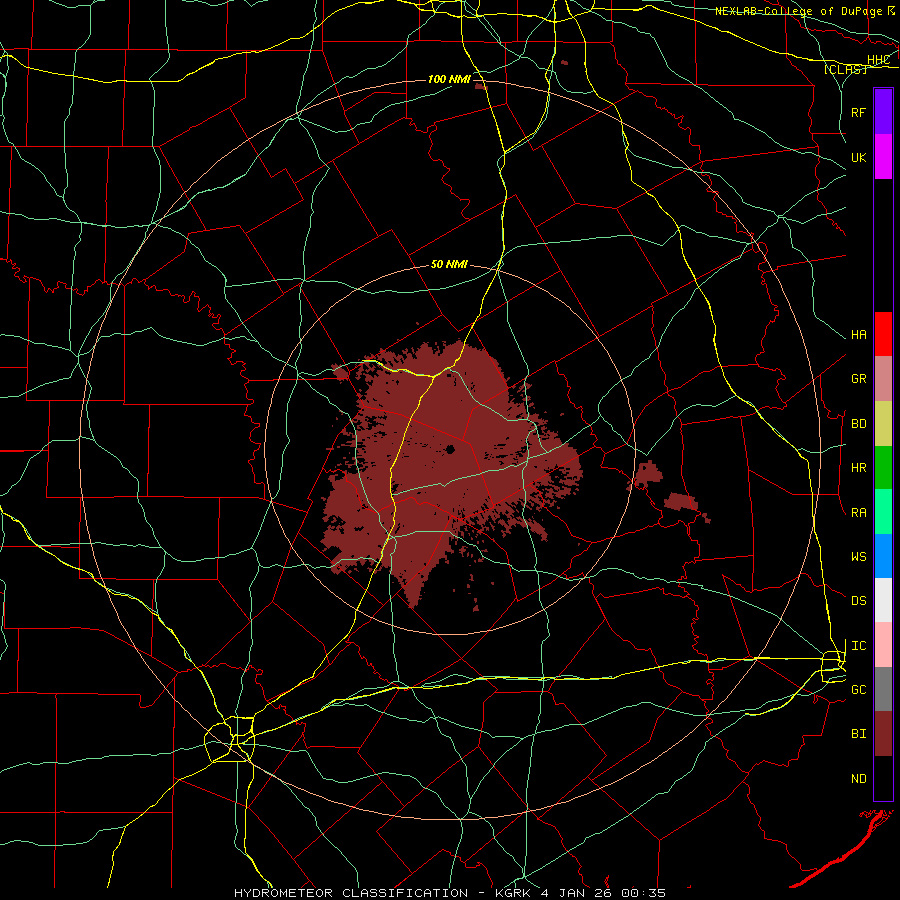Screen dimensions: 900x900
Task: Click the gray GC legend color swatch
Action: click(883, 689)
